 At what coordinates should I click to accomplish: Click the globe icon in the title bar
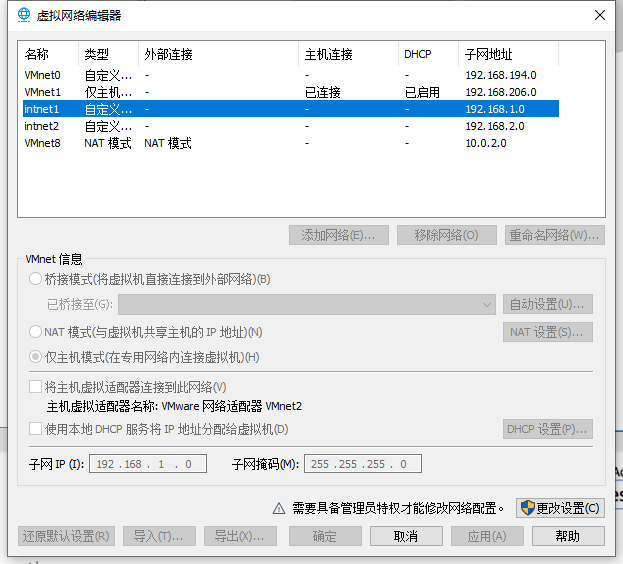coord(24,15)
